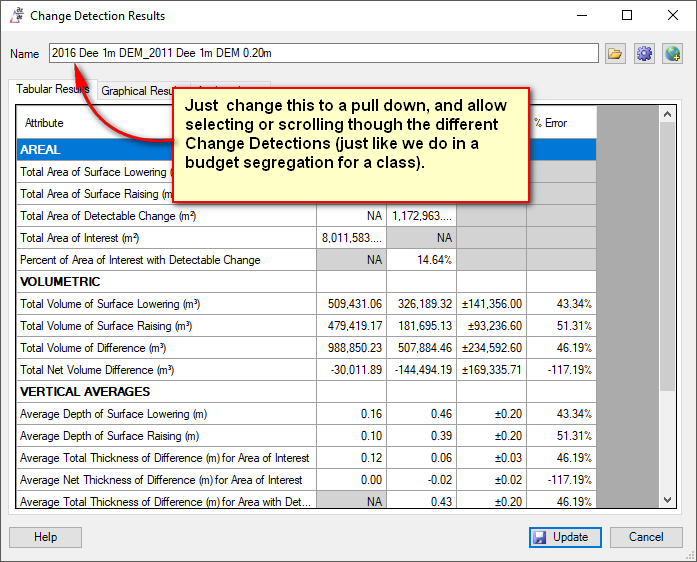Click the vertical scrollbar thumb of table
The height and width of the screenshot is (562, 697).
pos(667,257)
